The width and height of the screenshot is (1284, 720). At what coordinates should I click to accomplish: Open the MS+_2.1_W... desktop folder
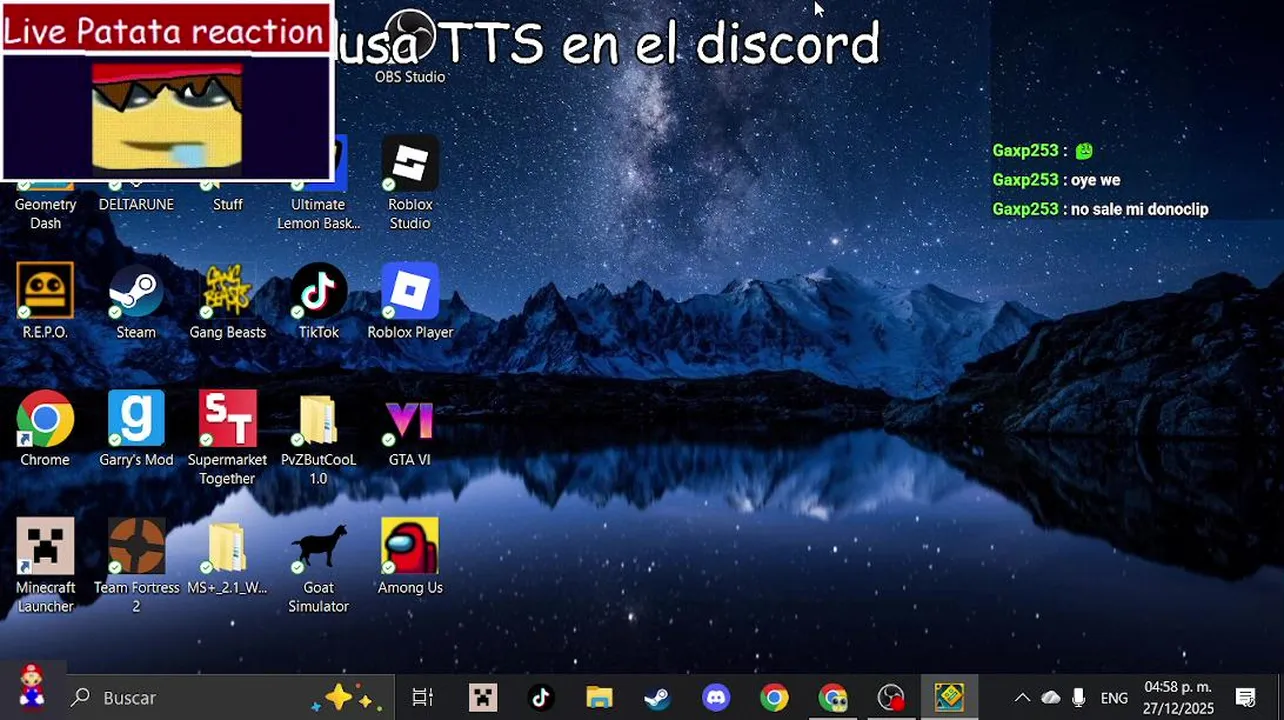228,557
